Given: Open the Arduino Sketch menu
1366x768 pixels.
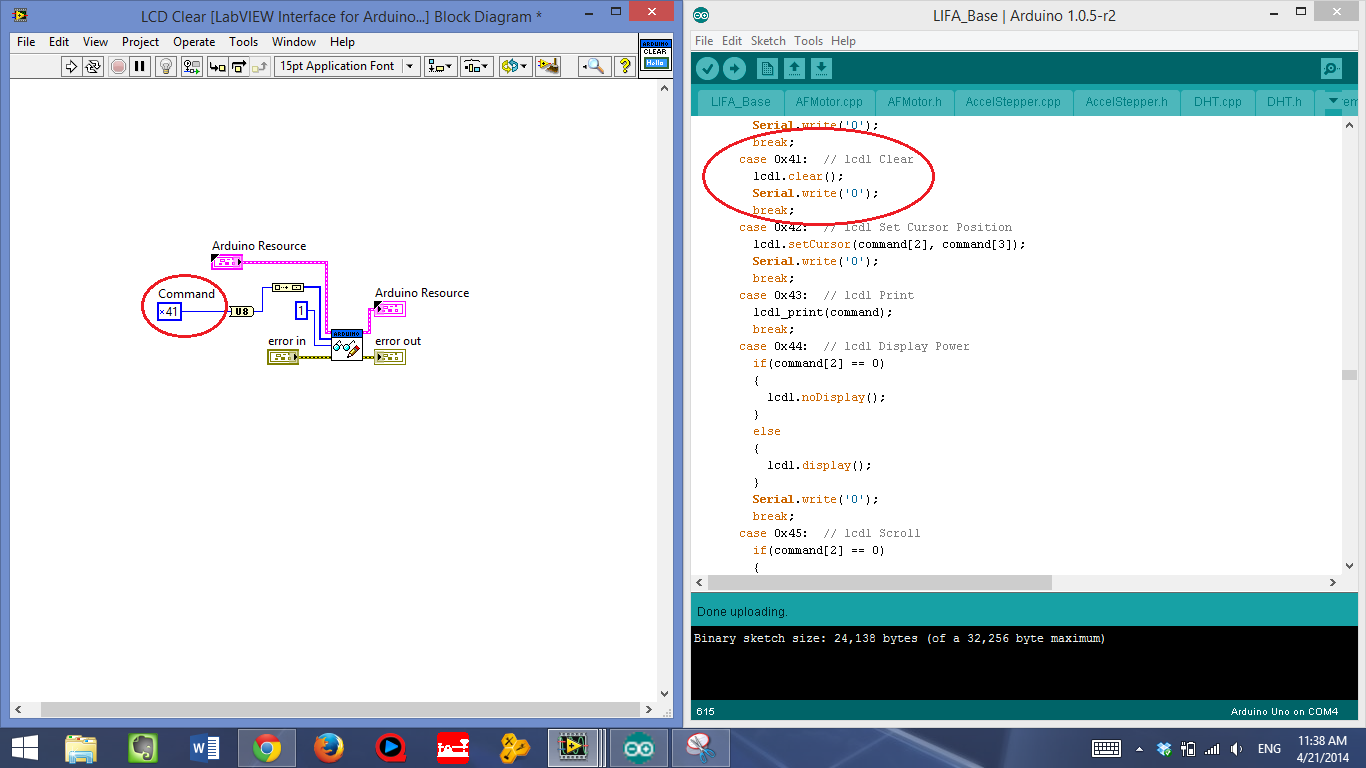Looking at the screenshot, I should click(x=768, y=41).
